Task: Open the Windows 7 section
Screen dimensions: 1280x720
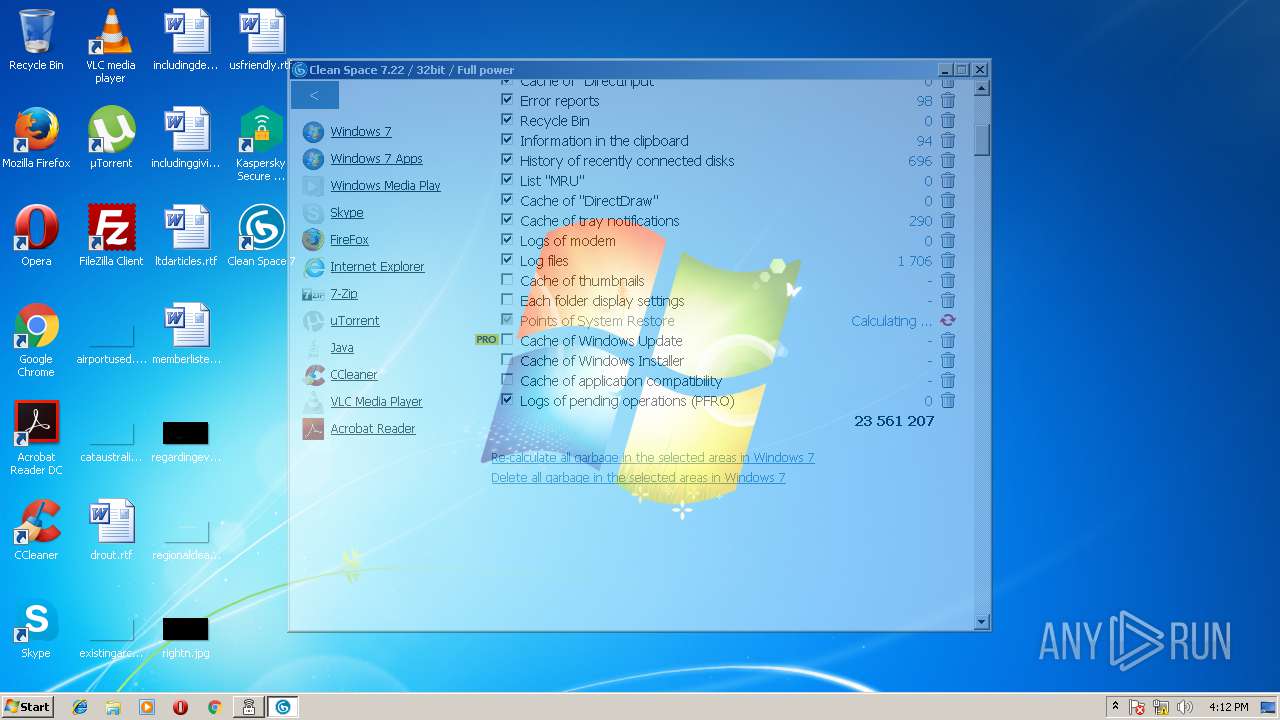Action: [361, 132]
